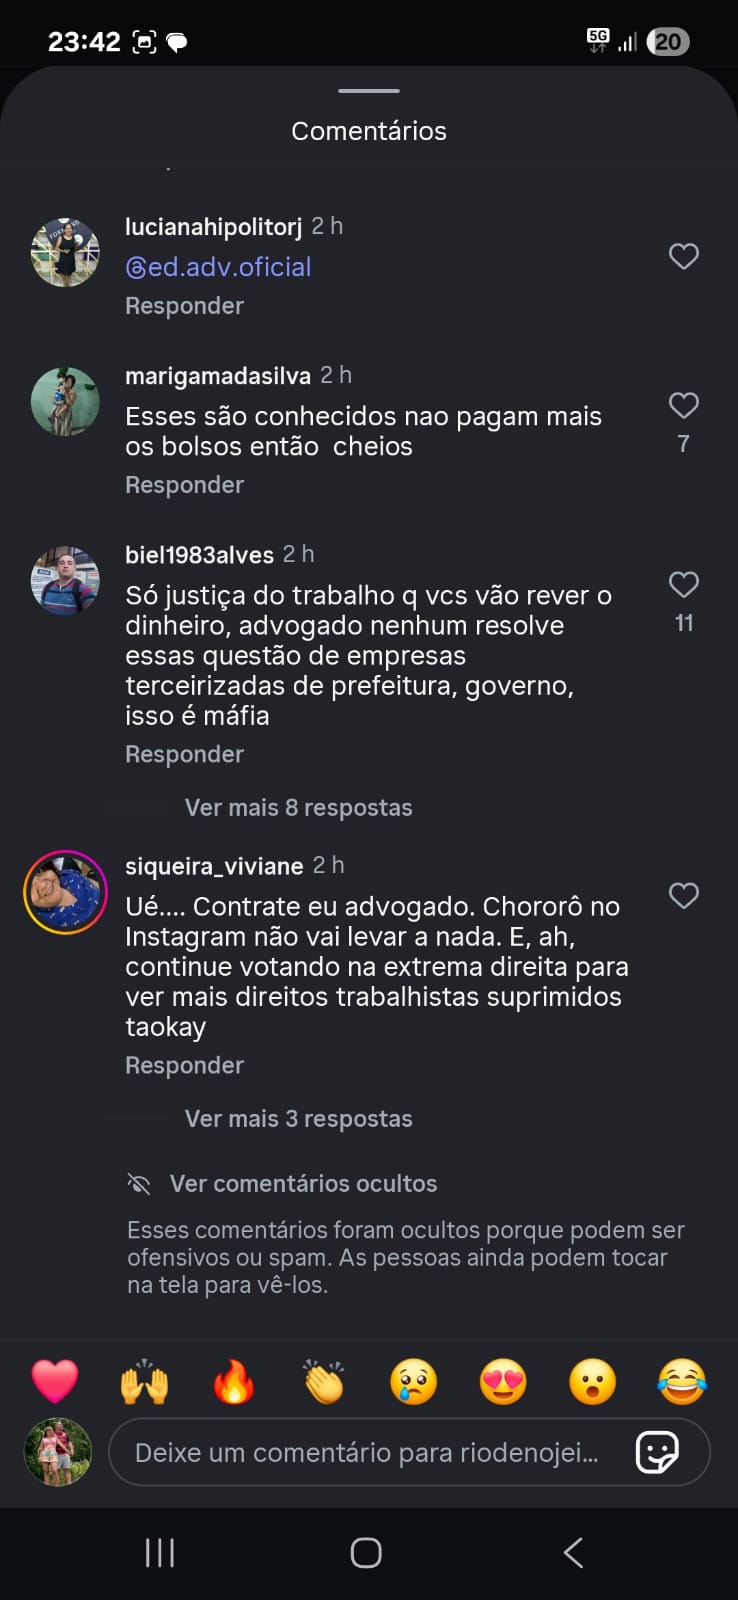Image resolution: width=738 pixels, height=1600 pixels.
Task: React with the laughing tears emoji
Action: pyautogui.click(x=682, y=1382)
